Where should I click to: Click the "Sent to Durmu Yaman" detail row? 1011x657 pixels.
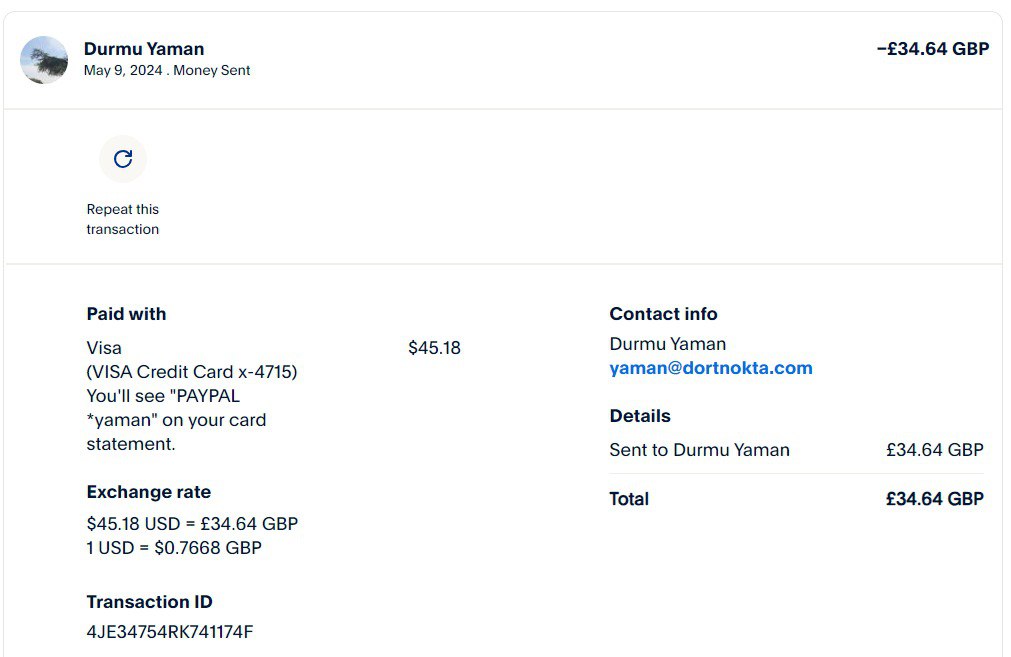pos(699,450)
